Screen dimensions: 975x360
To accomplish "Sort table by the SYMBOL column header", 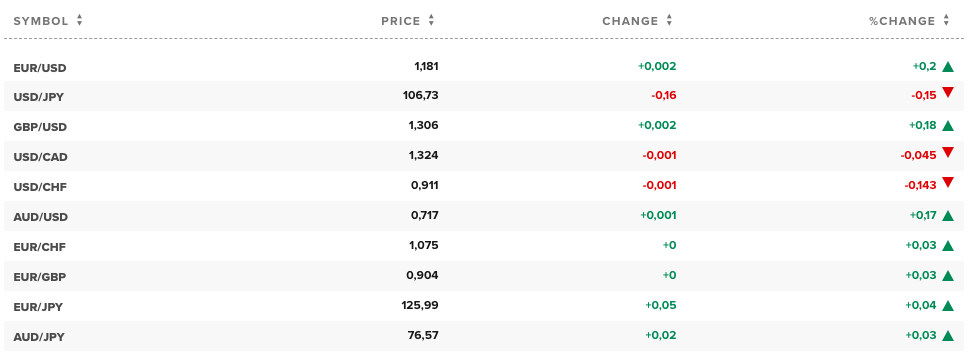I will 41,21.
